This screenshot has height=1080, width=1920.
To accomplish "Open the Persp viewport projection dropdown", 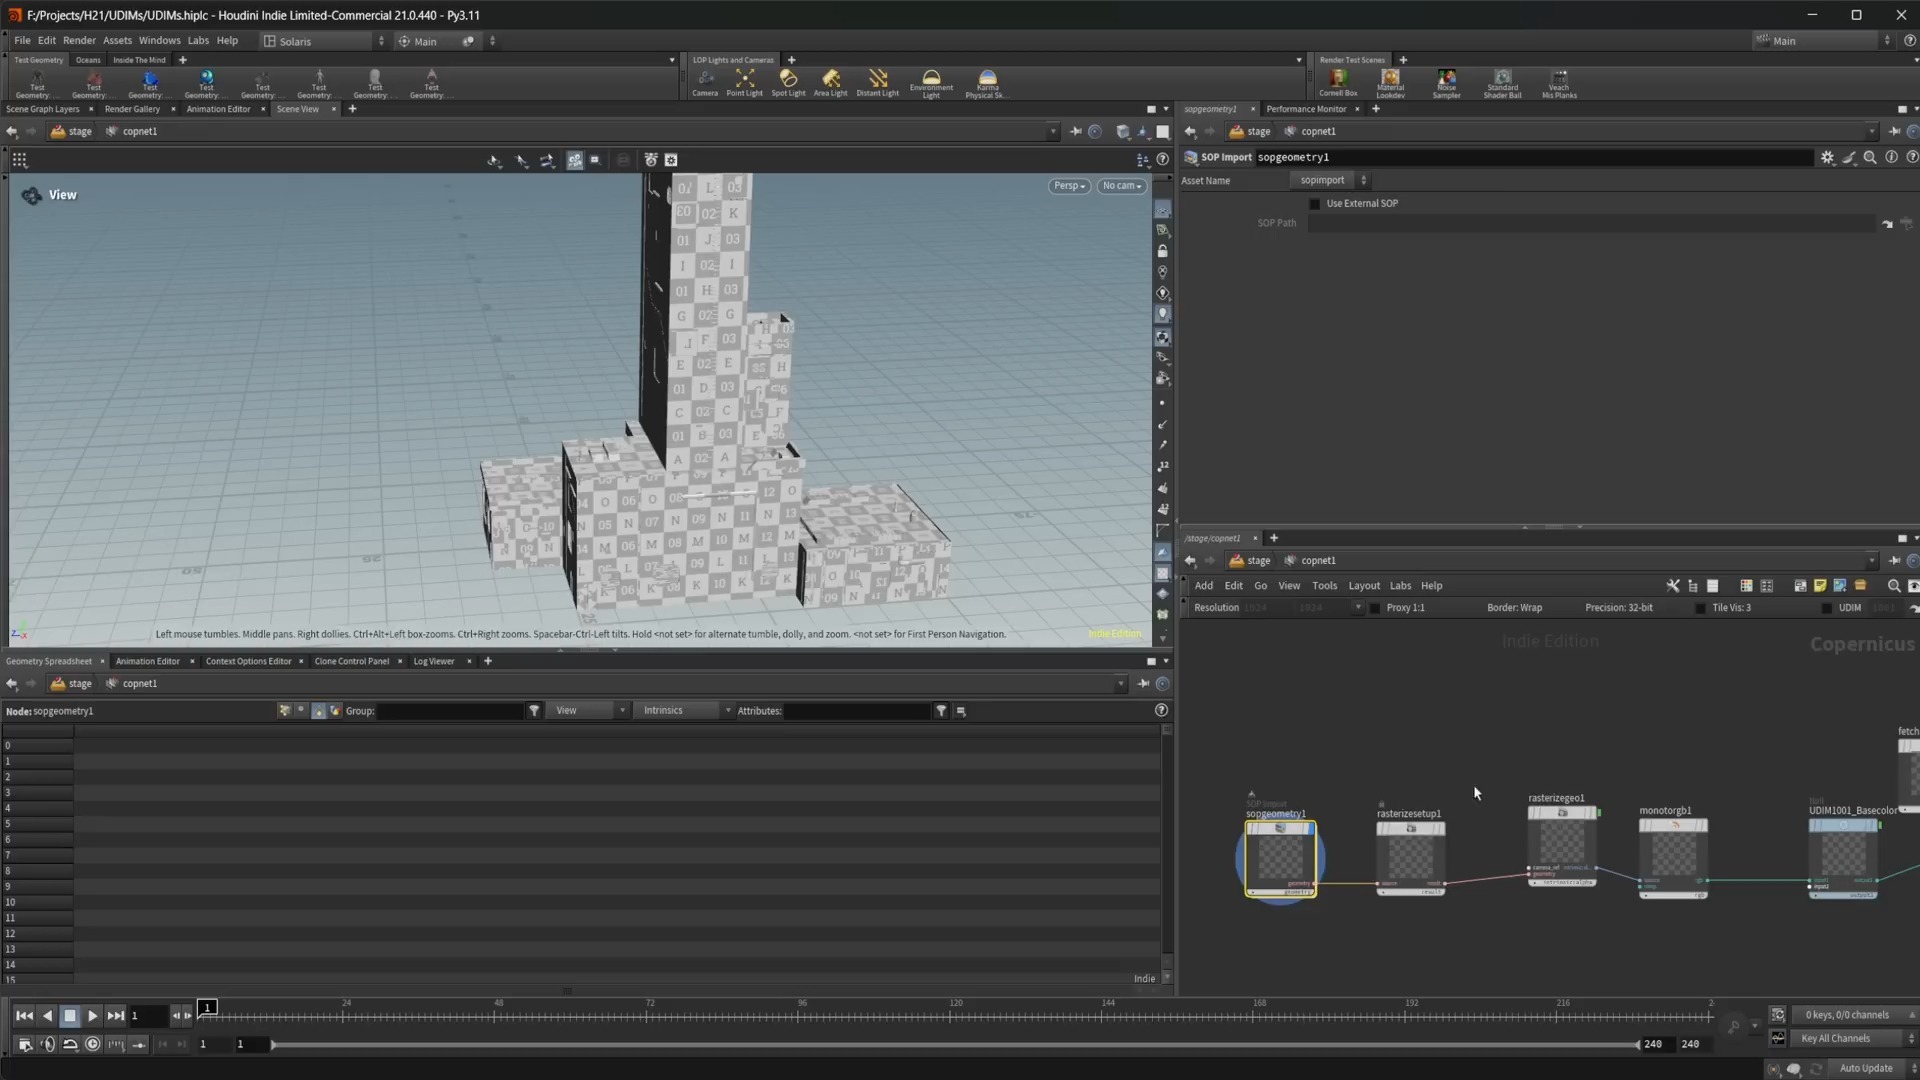I will click(x=1069, y=186).
